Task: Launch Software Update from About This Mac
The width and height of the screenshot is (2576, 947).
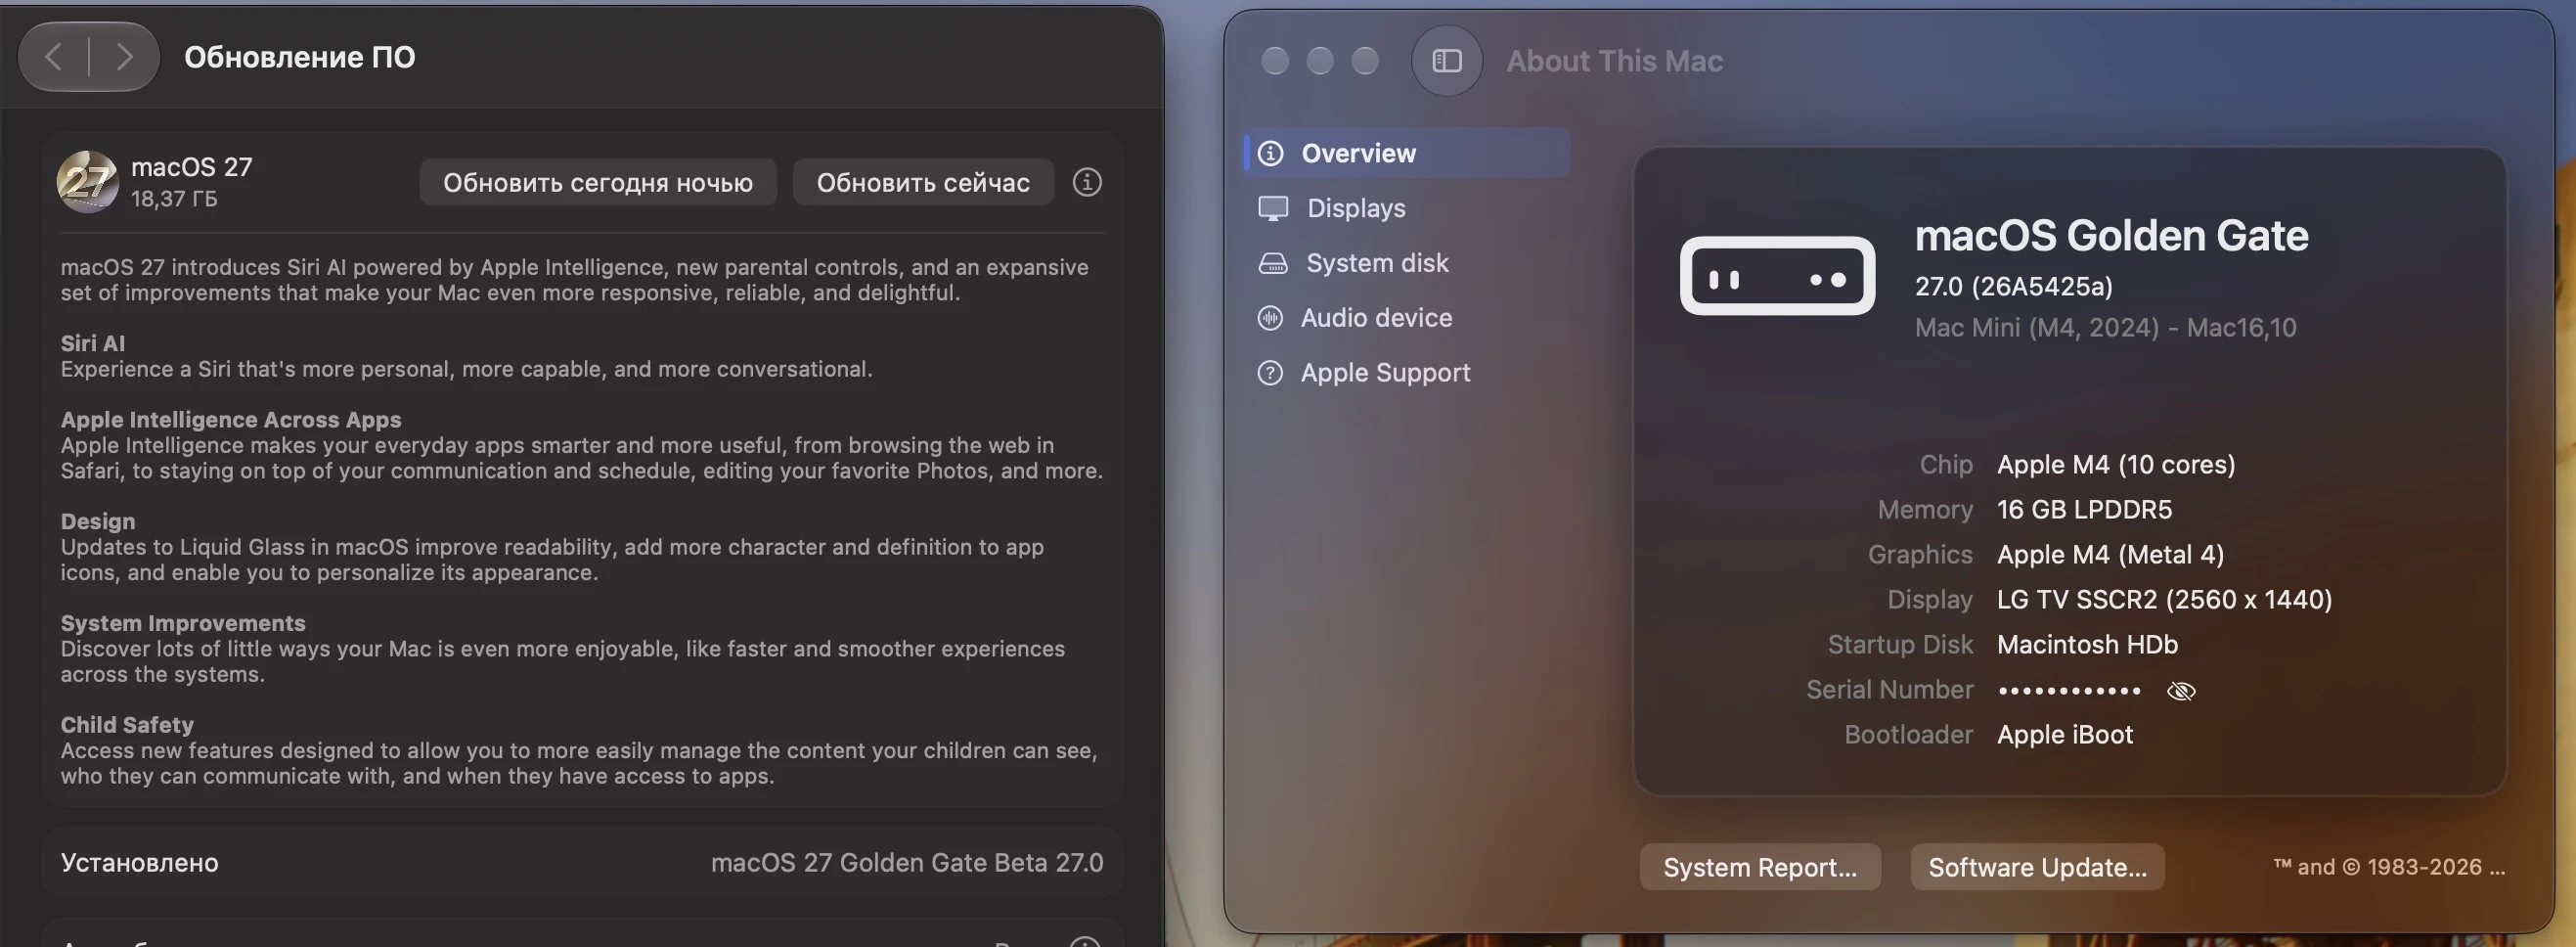Action: click(2037, 867)
